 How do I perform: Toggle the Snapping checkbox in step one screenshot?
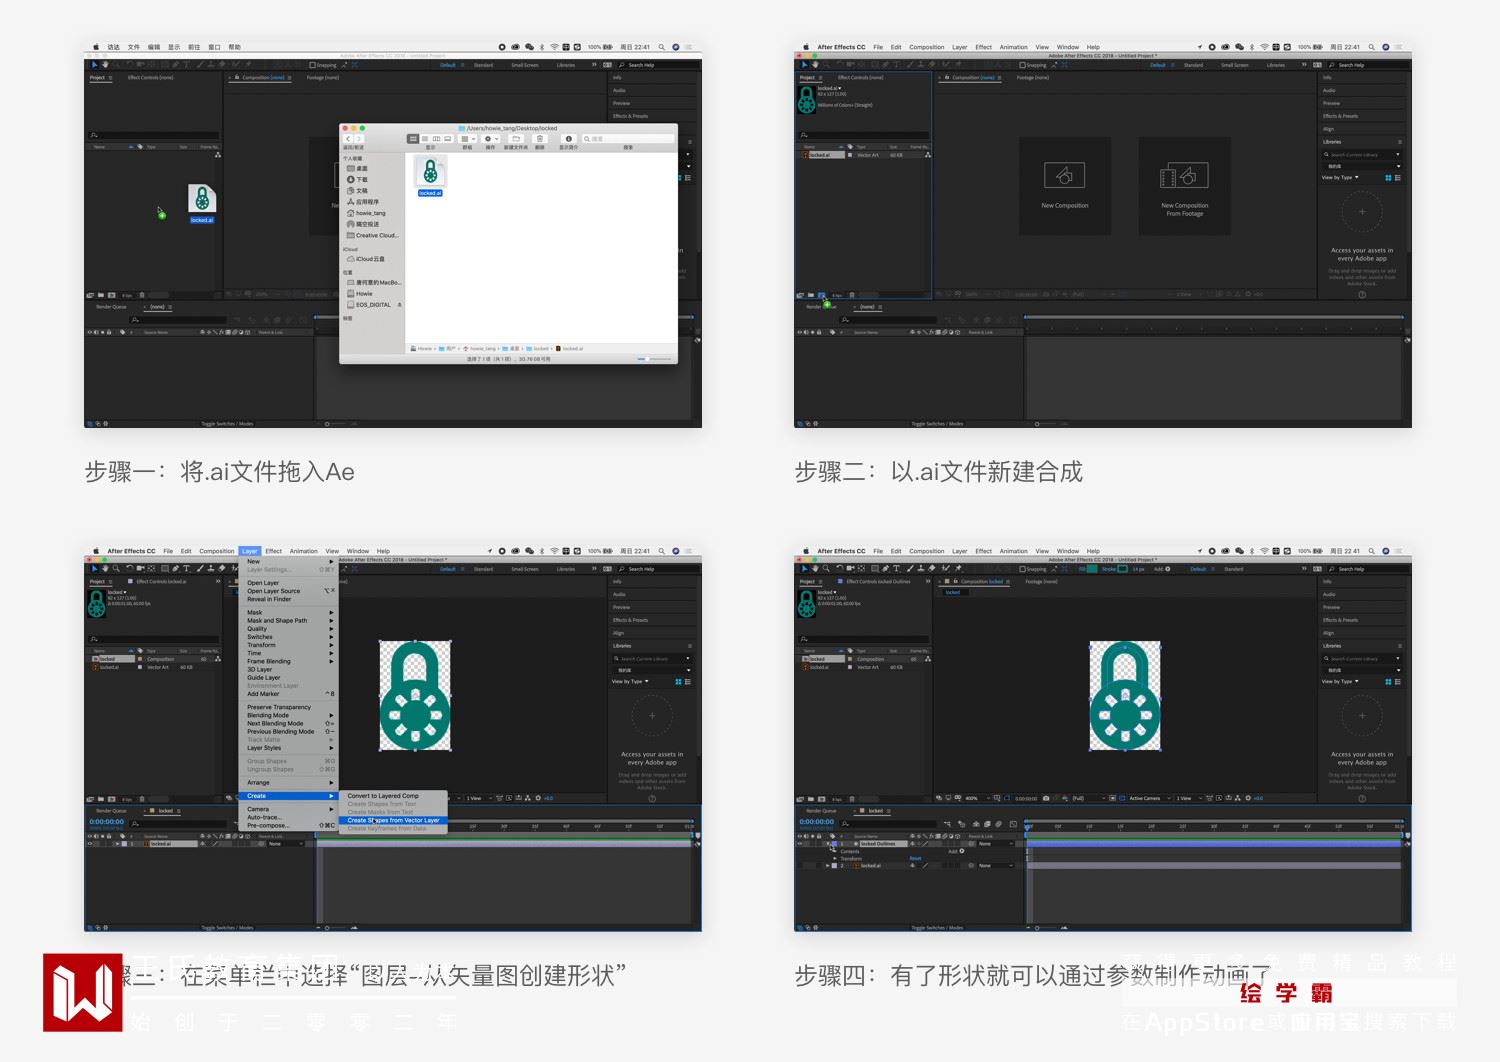point(312,65)
